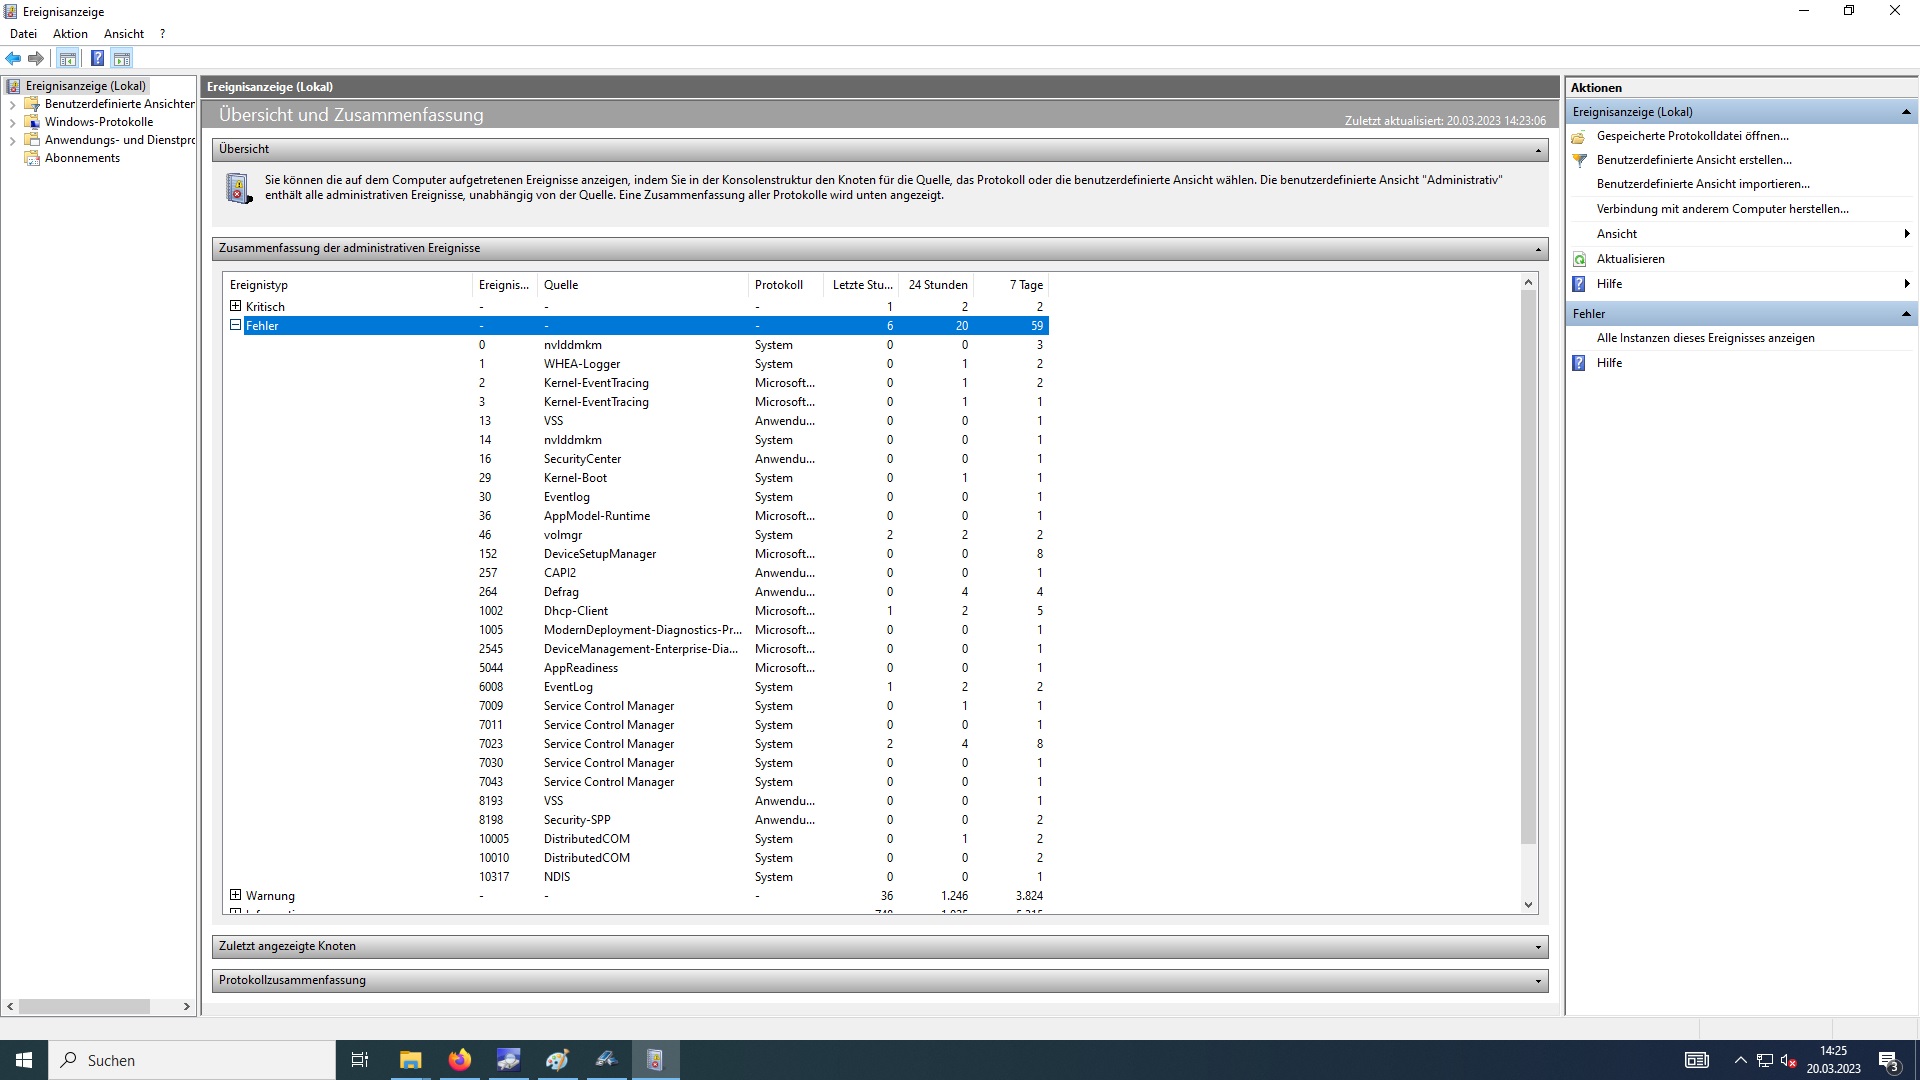Click the Aktualisieren refresh icon
The width and height of the screenshot is (1920, 1080).
coord(1580,259)
